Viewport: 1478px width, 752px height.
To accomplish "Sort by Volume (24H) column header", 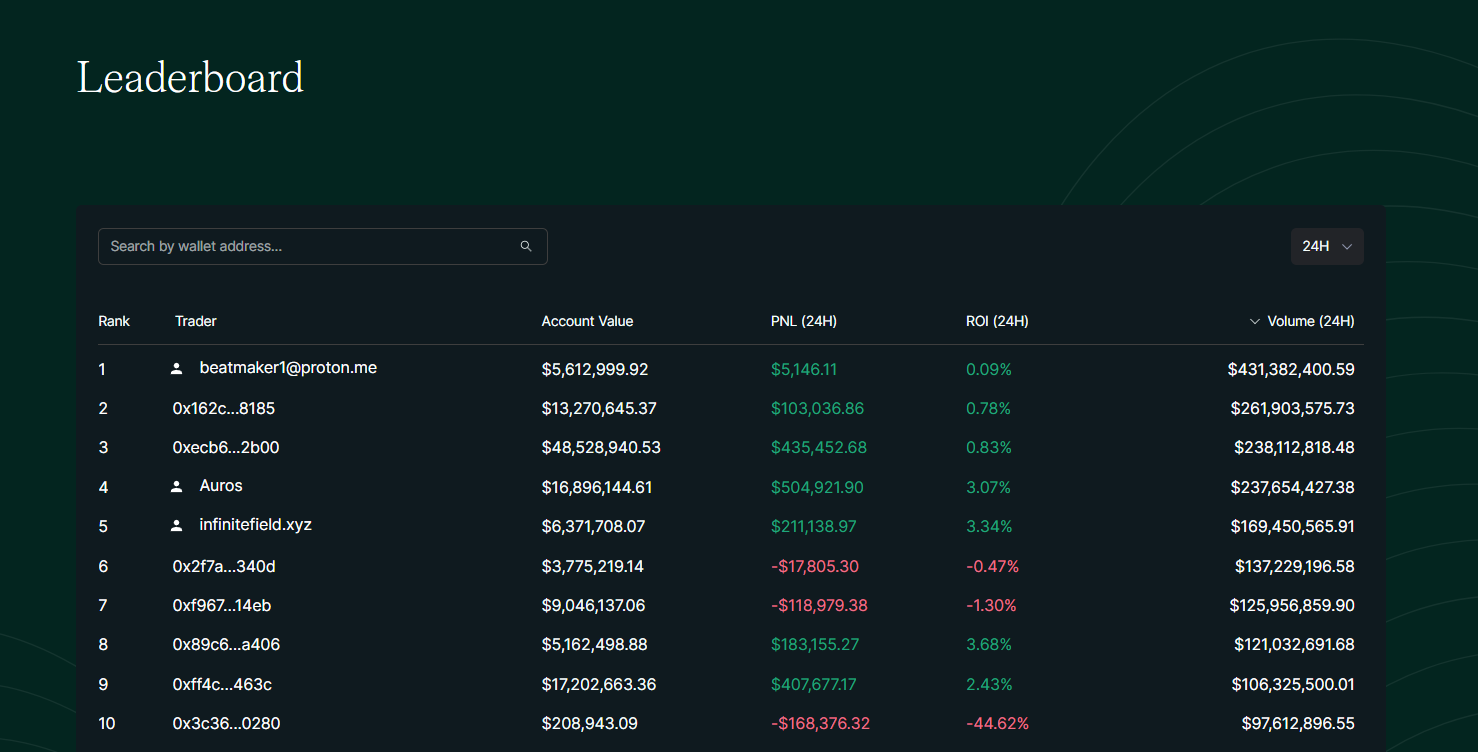I will [1311, 321].
